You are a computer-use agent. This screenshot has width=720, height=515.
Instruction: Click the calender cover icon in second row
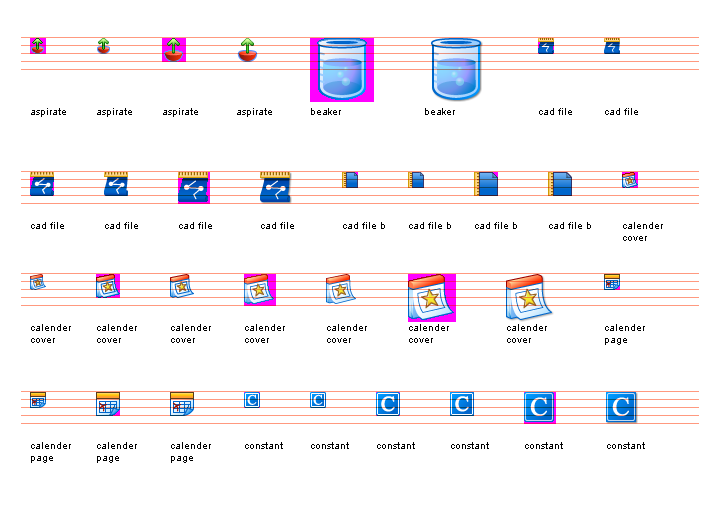[x=630, y=180]
